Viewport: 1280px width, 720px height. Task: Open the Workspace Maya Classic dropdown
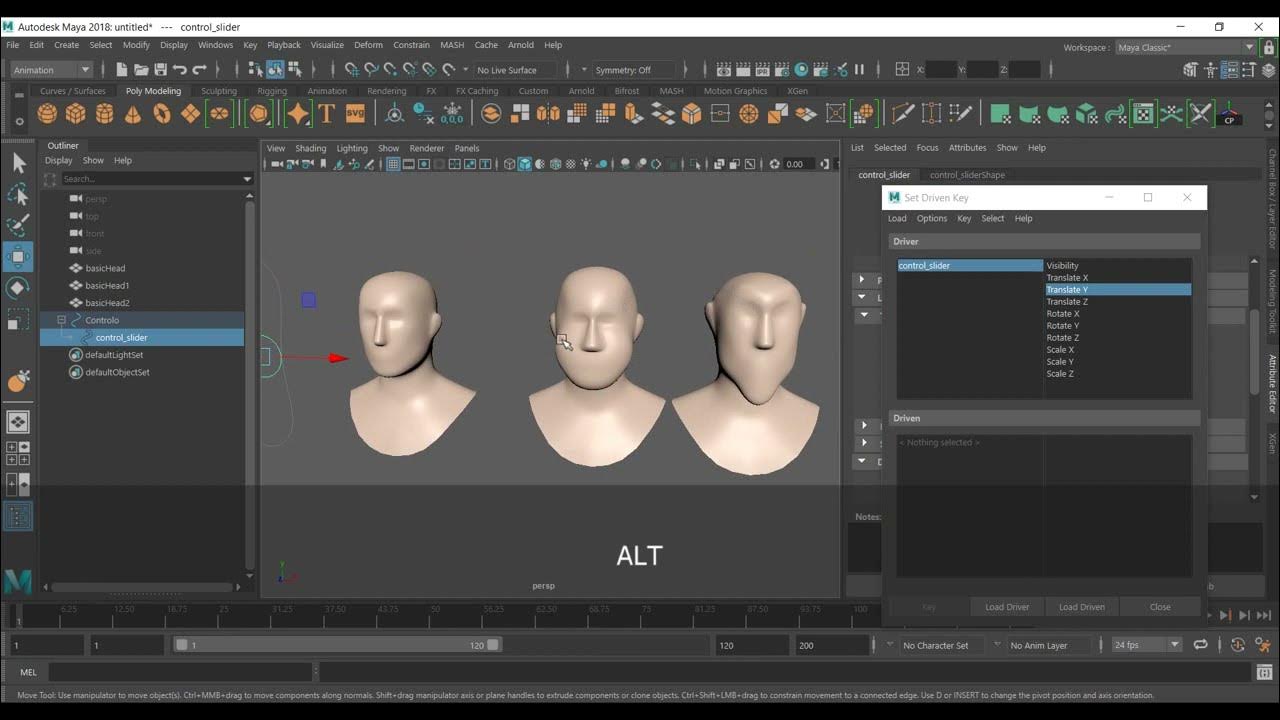tap(1186, 47)
